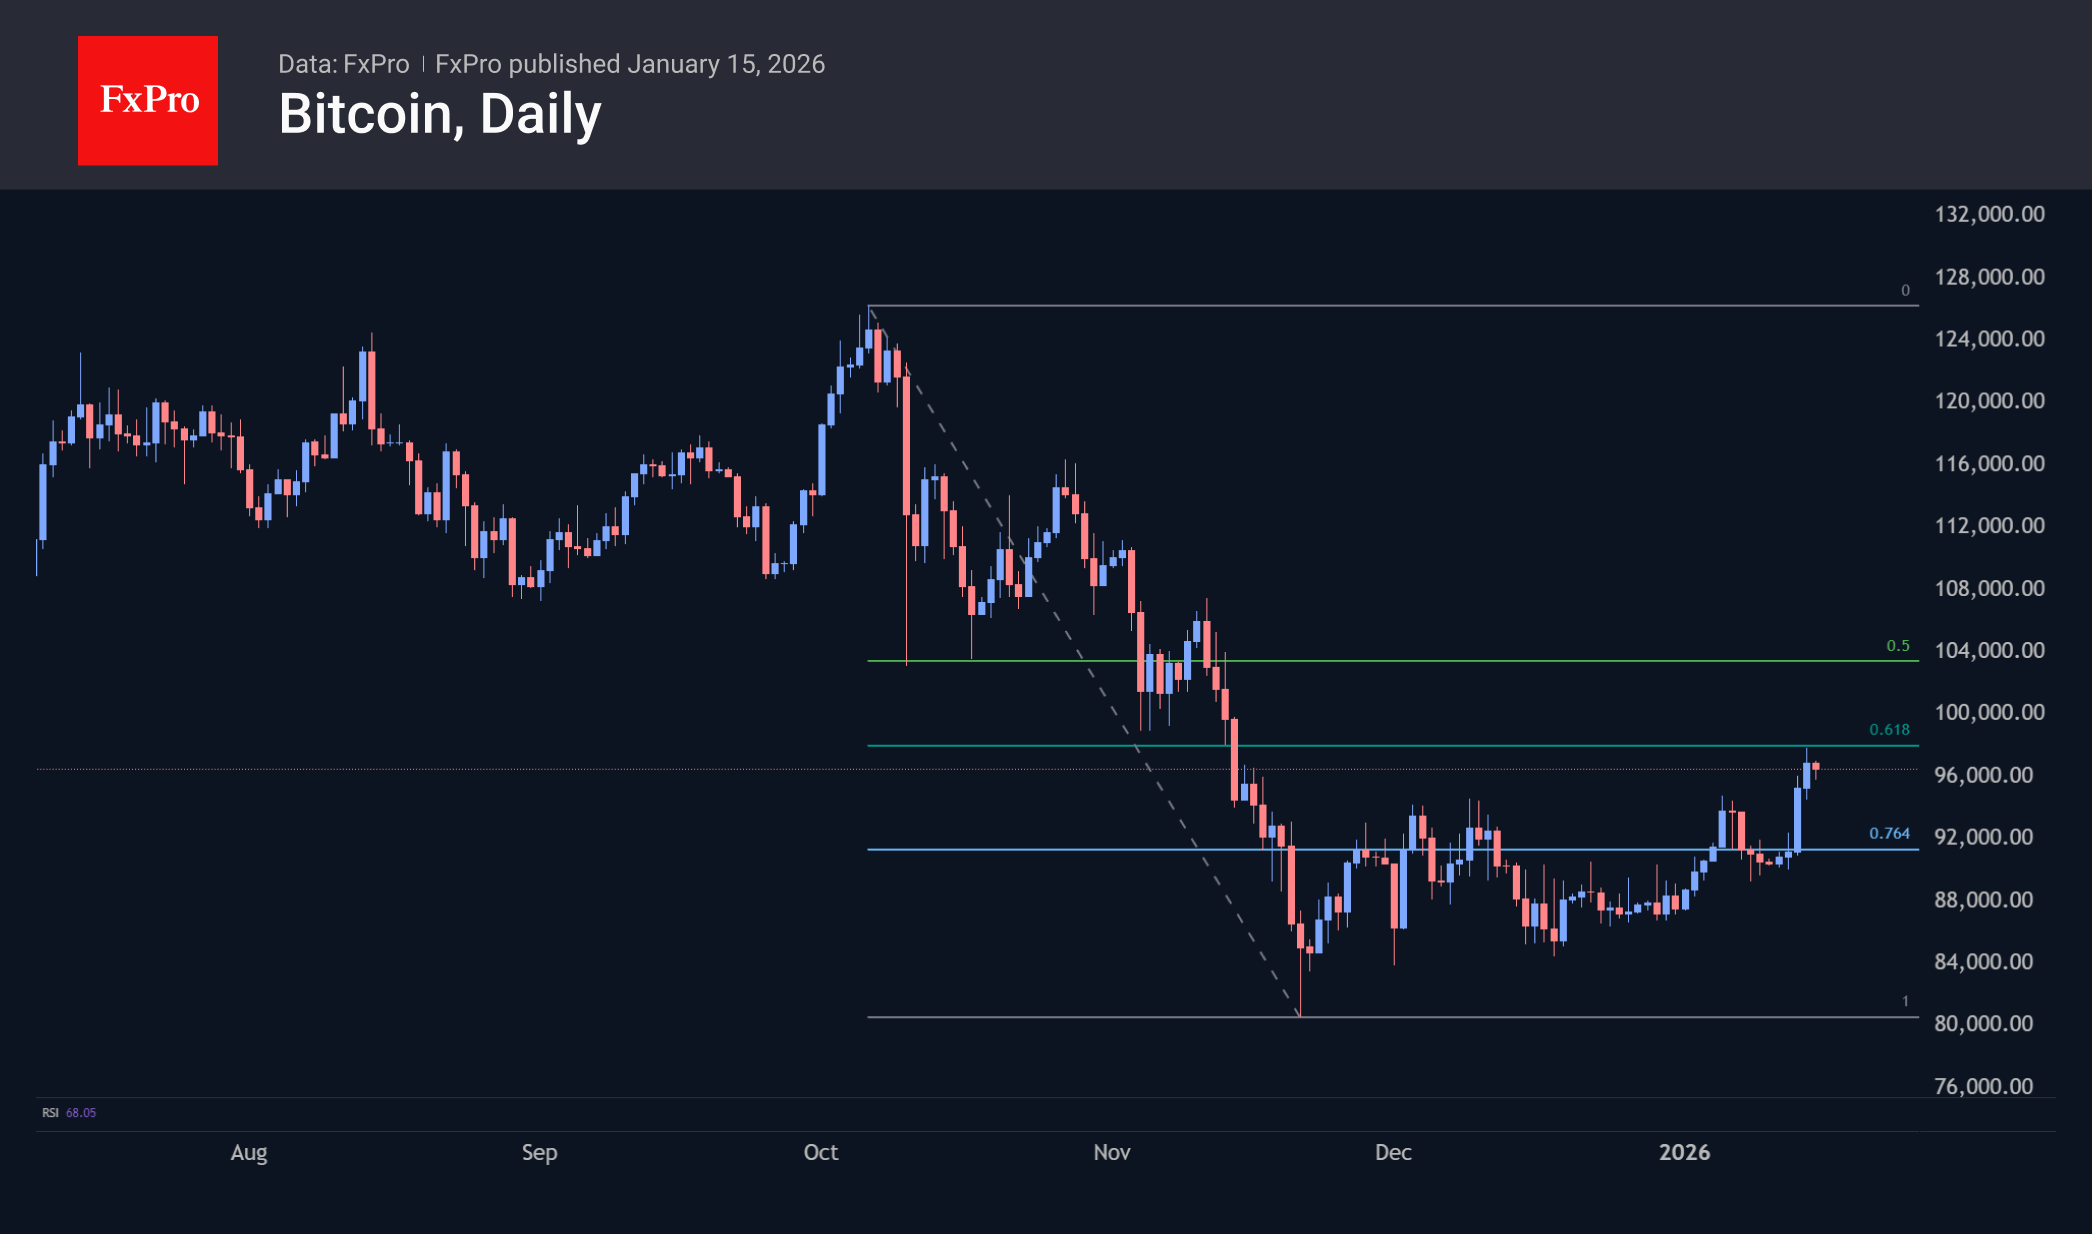Screen dimensions: 2092x1234
Task: Click the RSI indicator label
Action: tap(50, 1113)
